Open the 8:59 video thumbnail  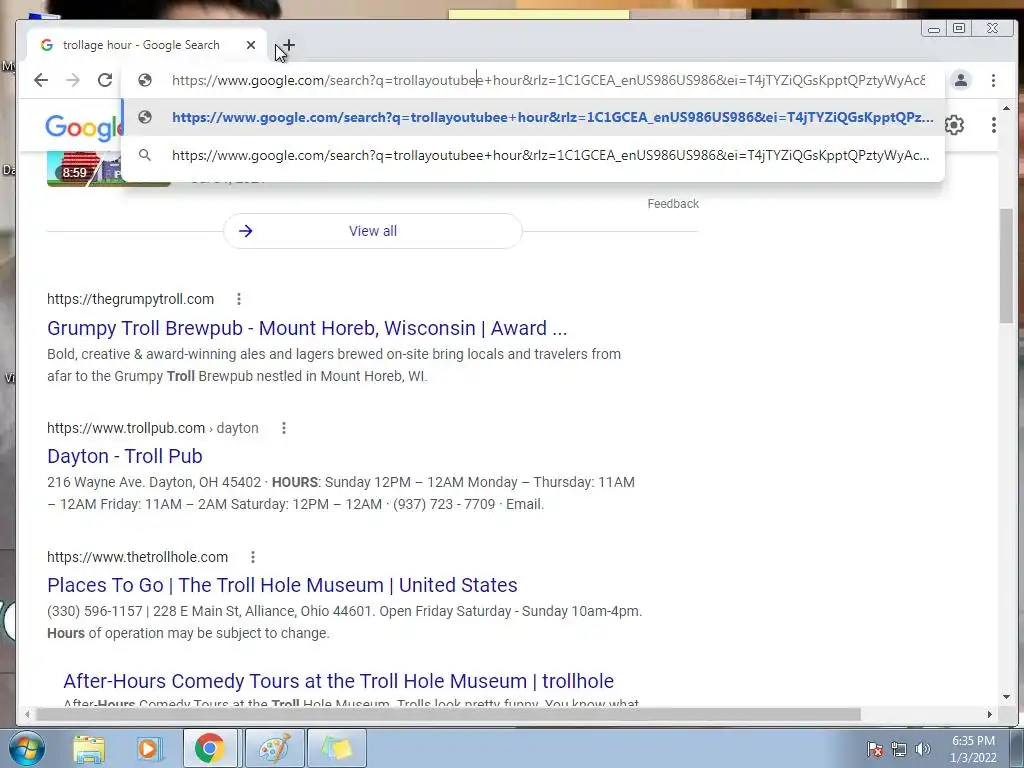[108, 169]
